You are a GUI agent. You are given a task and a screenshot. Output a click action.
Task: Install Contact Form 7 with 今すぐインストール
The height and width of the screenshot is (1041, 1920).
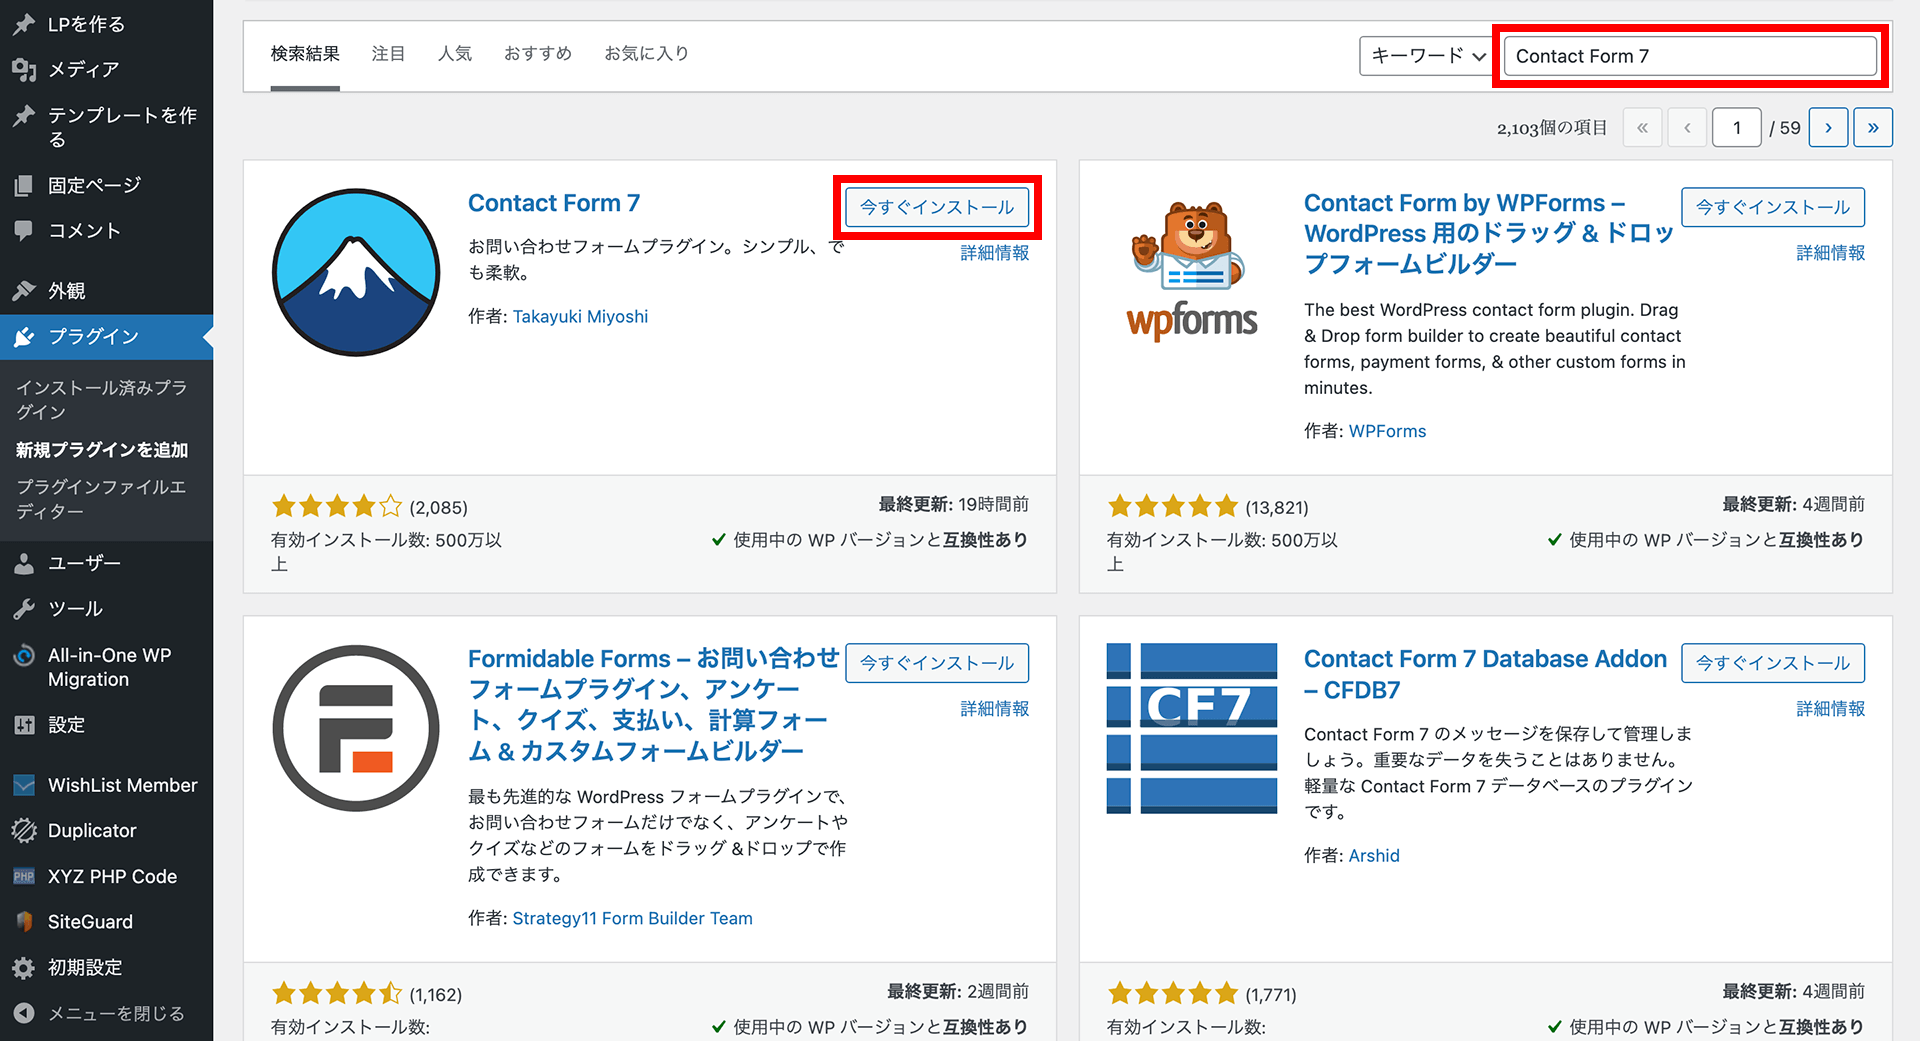click(x=937, y=207)
